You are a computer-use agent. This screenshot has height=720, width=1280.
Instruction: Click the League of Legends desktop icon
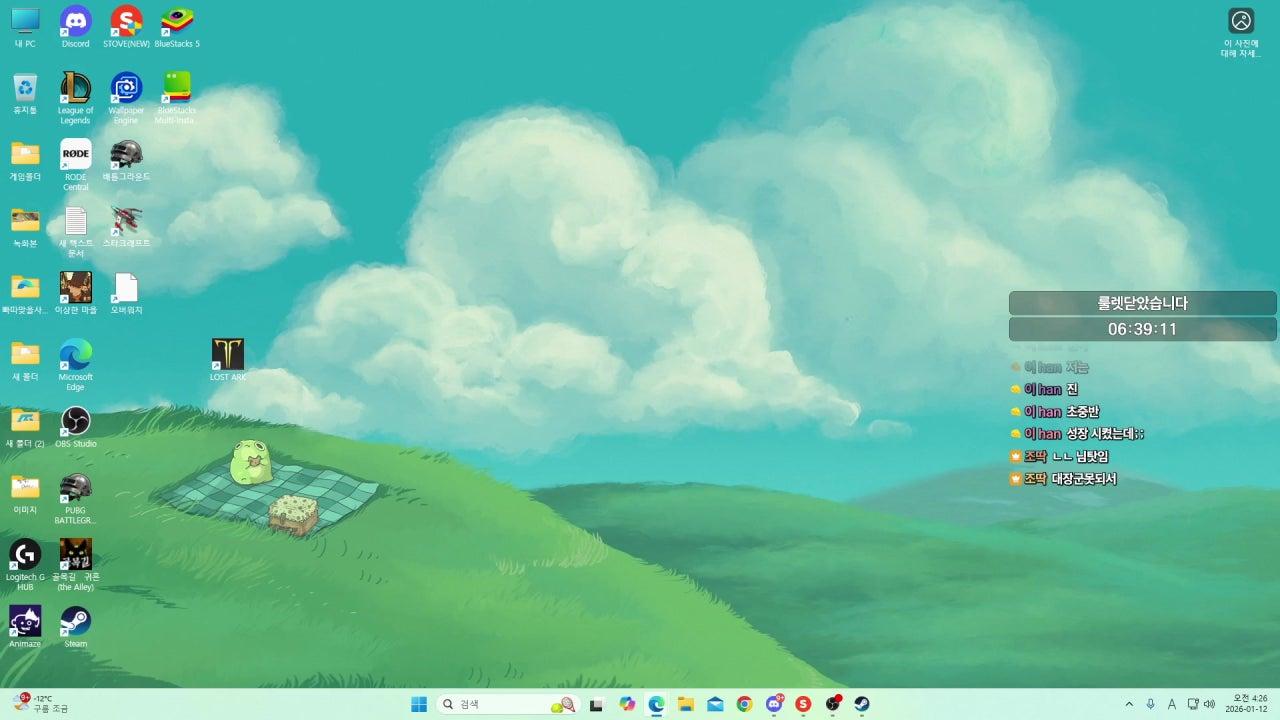75,89
